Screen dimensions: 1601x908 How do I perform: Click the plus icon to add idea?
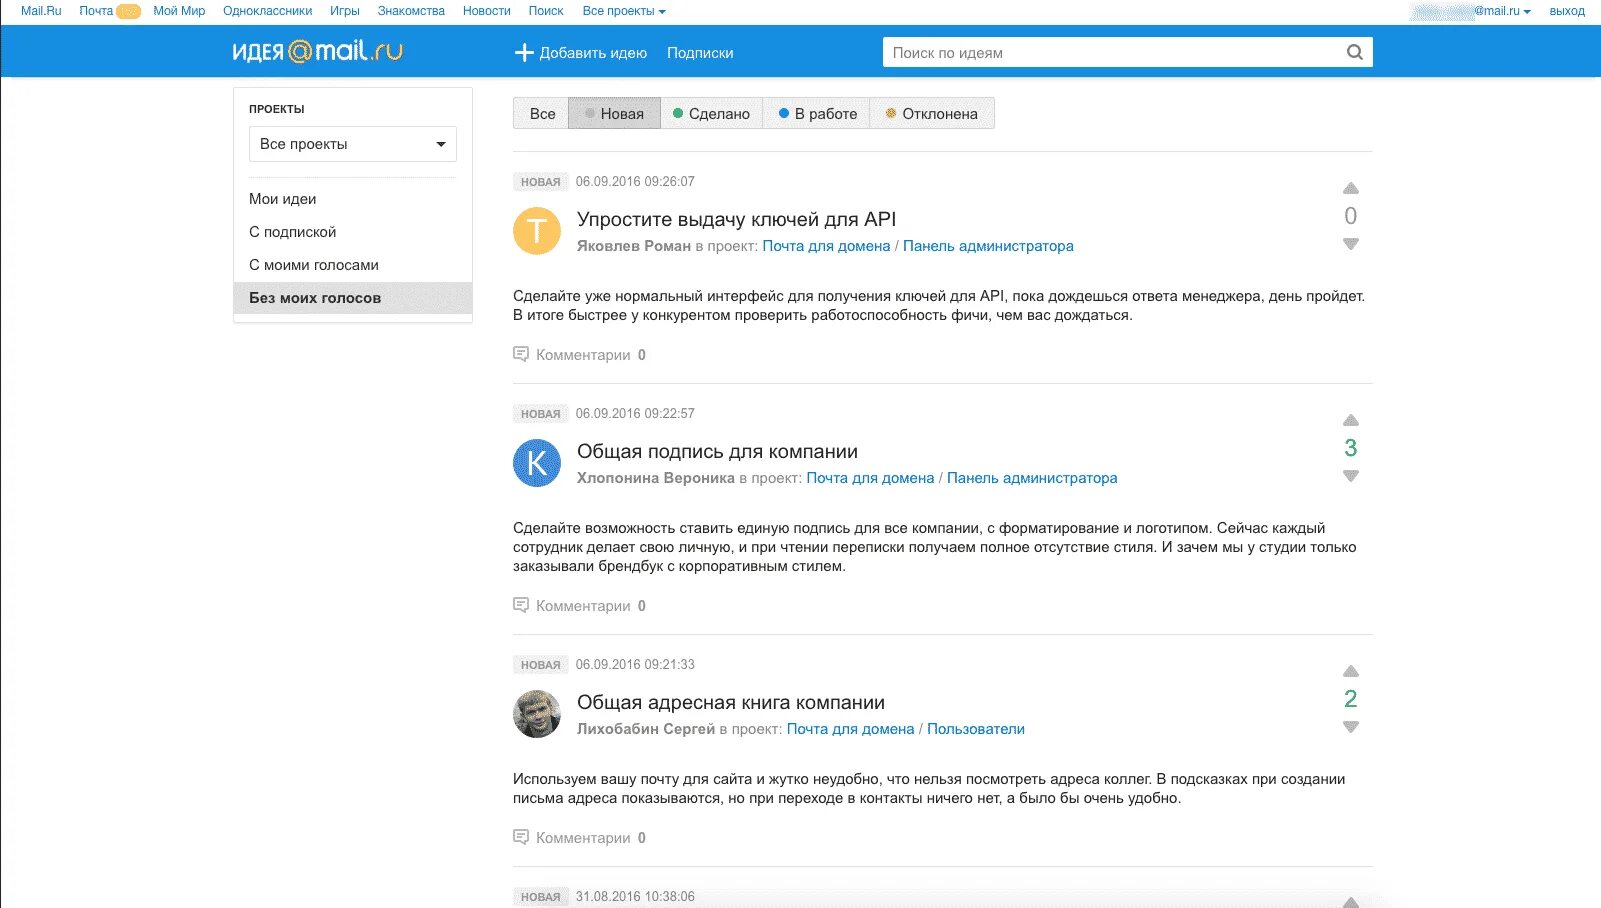point(524,52)
